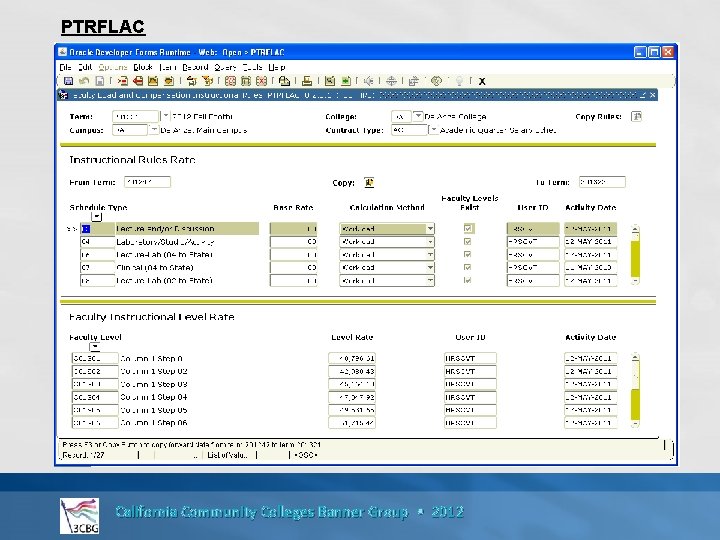Image resolution: width=720 pixels, height=540 pixels.
Task: Click Activity Date field for Clinical row
Action: [591, 267]
